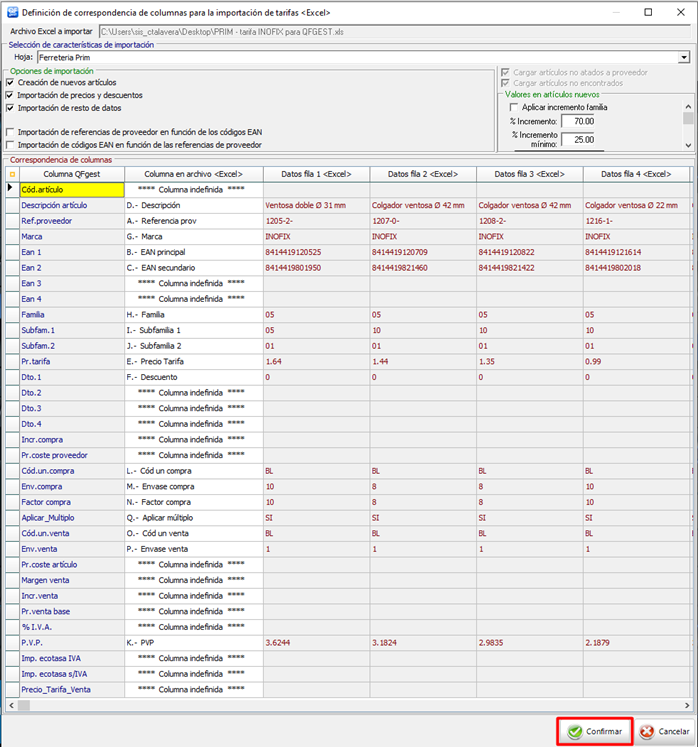Select the Subfam.2 row label

click(38, 346)
